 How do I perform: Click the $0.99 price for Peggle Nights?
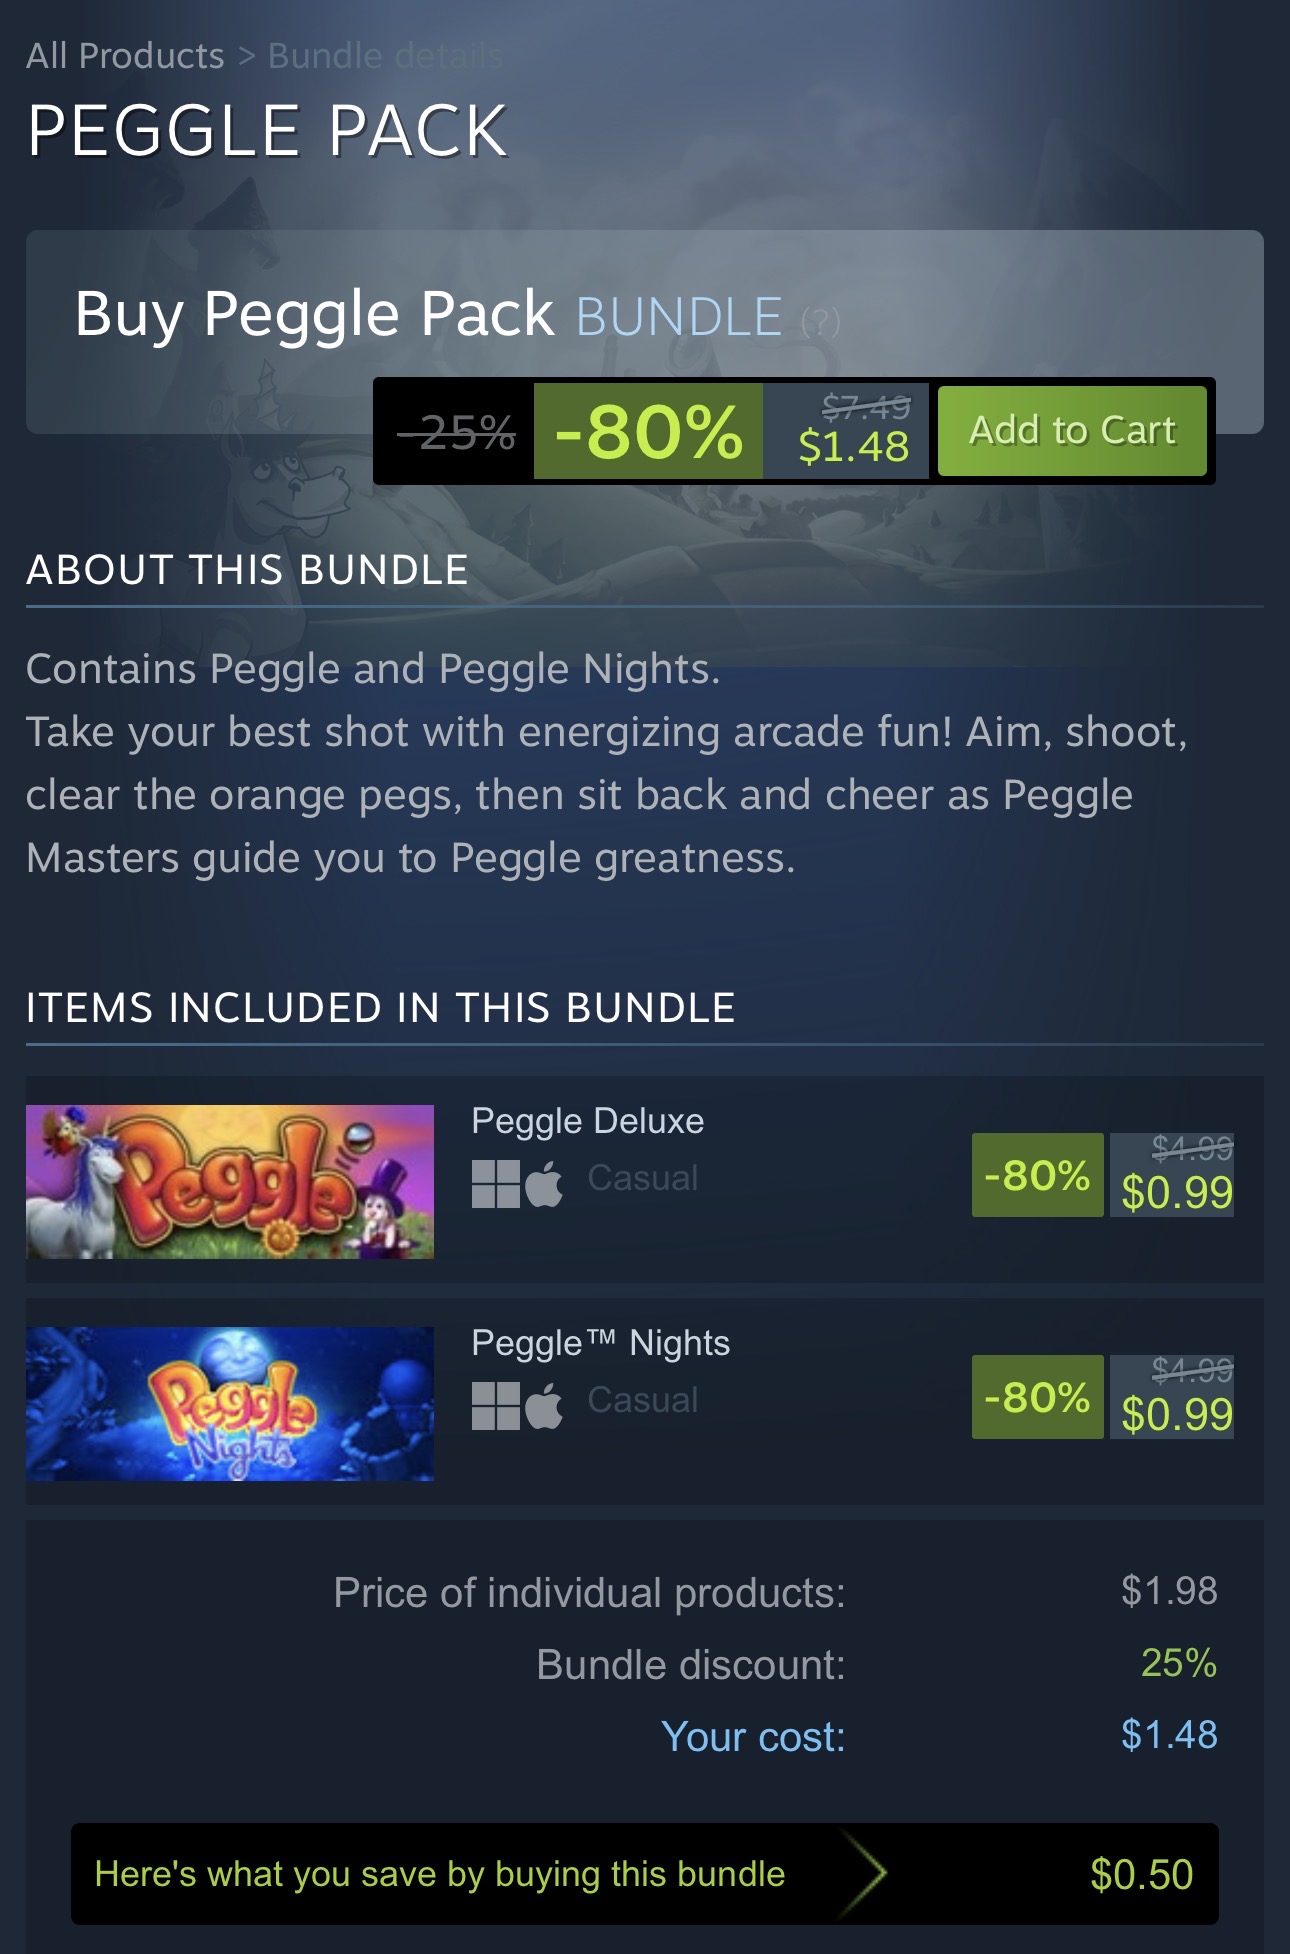1177,1414
